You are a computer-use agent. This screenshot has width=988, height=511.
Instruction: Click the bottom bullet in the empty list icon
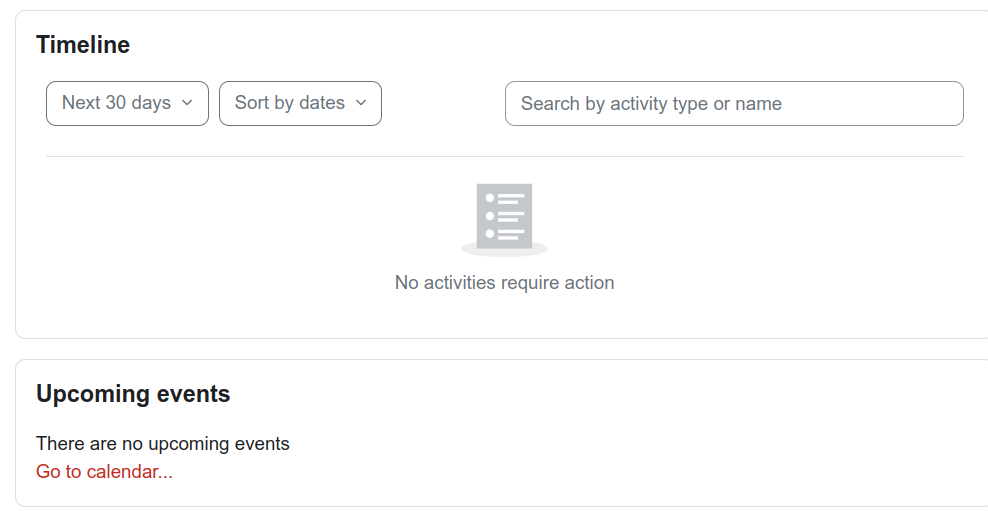(x=490, y=234)
